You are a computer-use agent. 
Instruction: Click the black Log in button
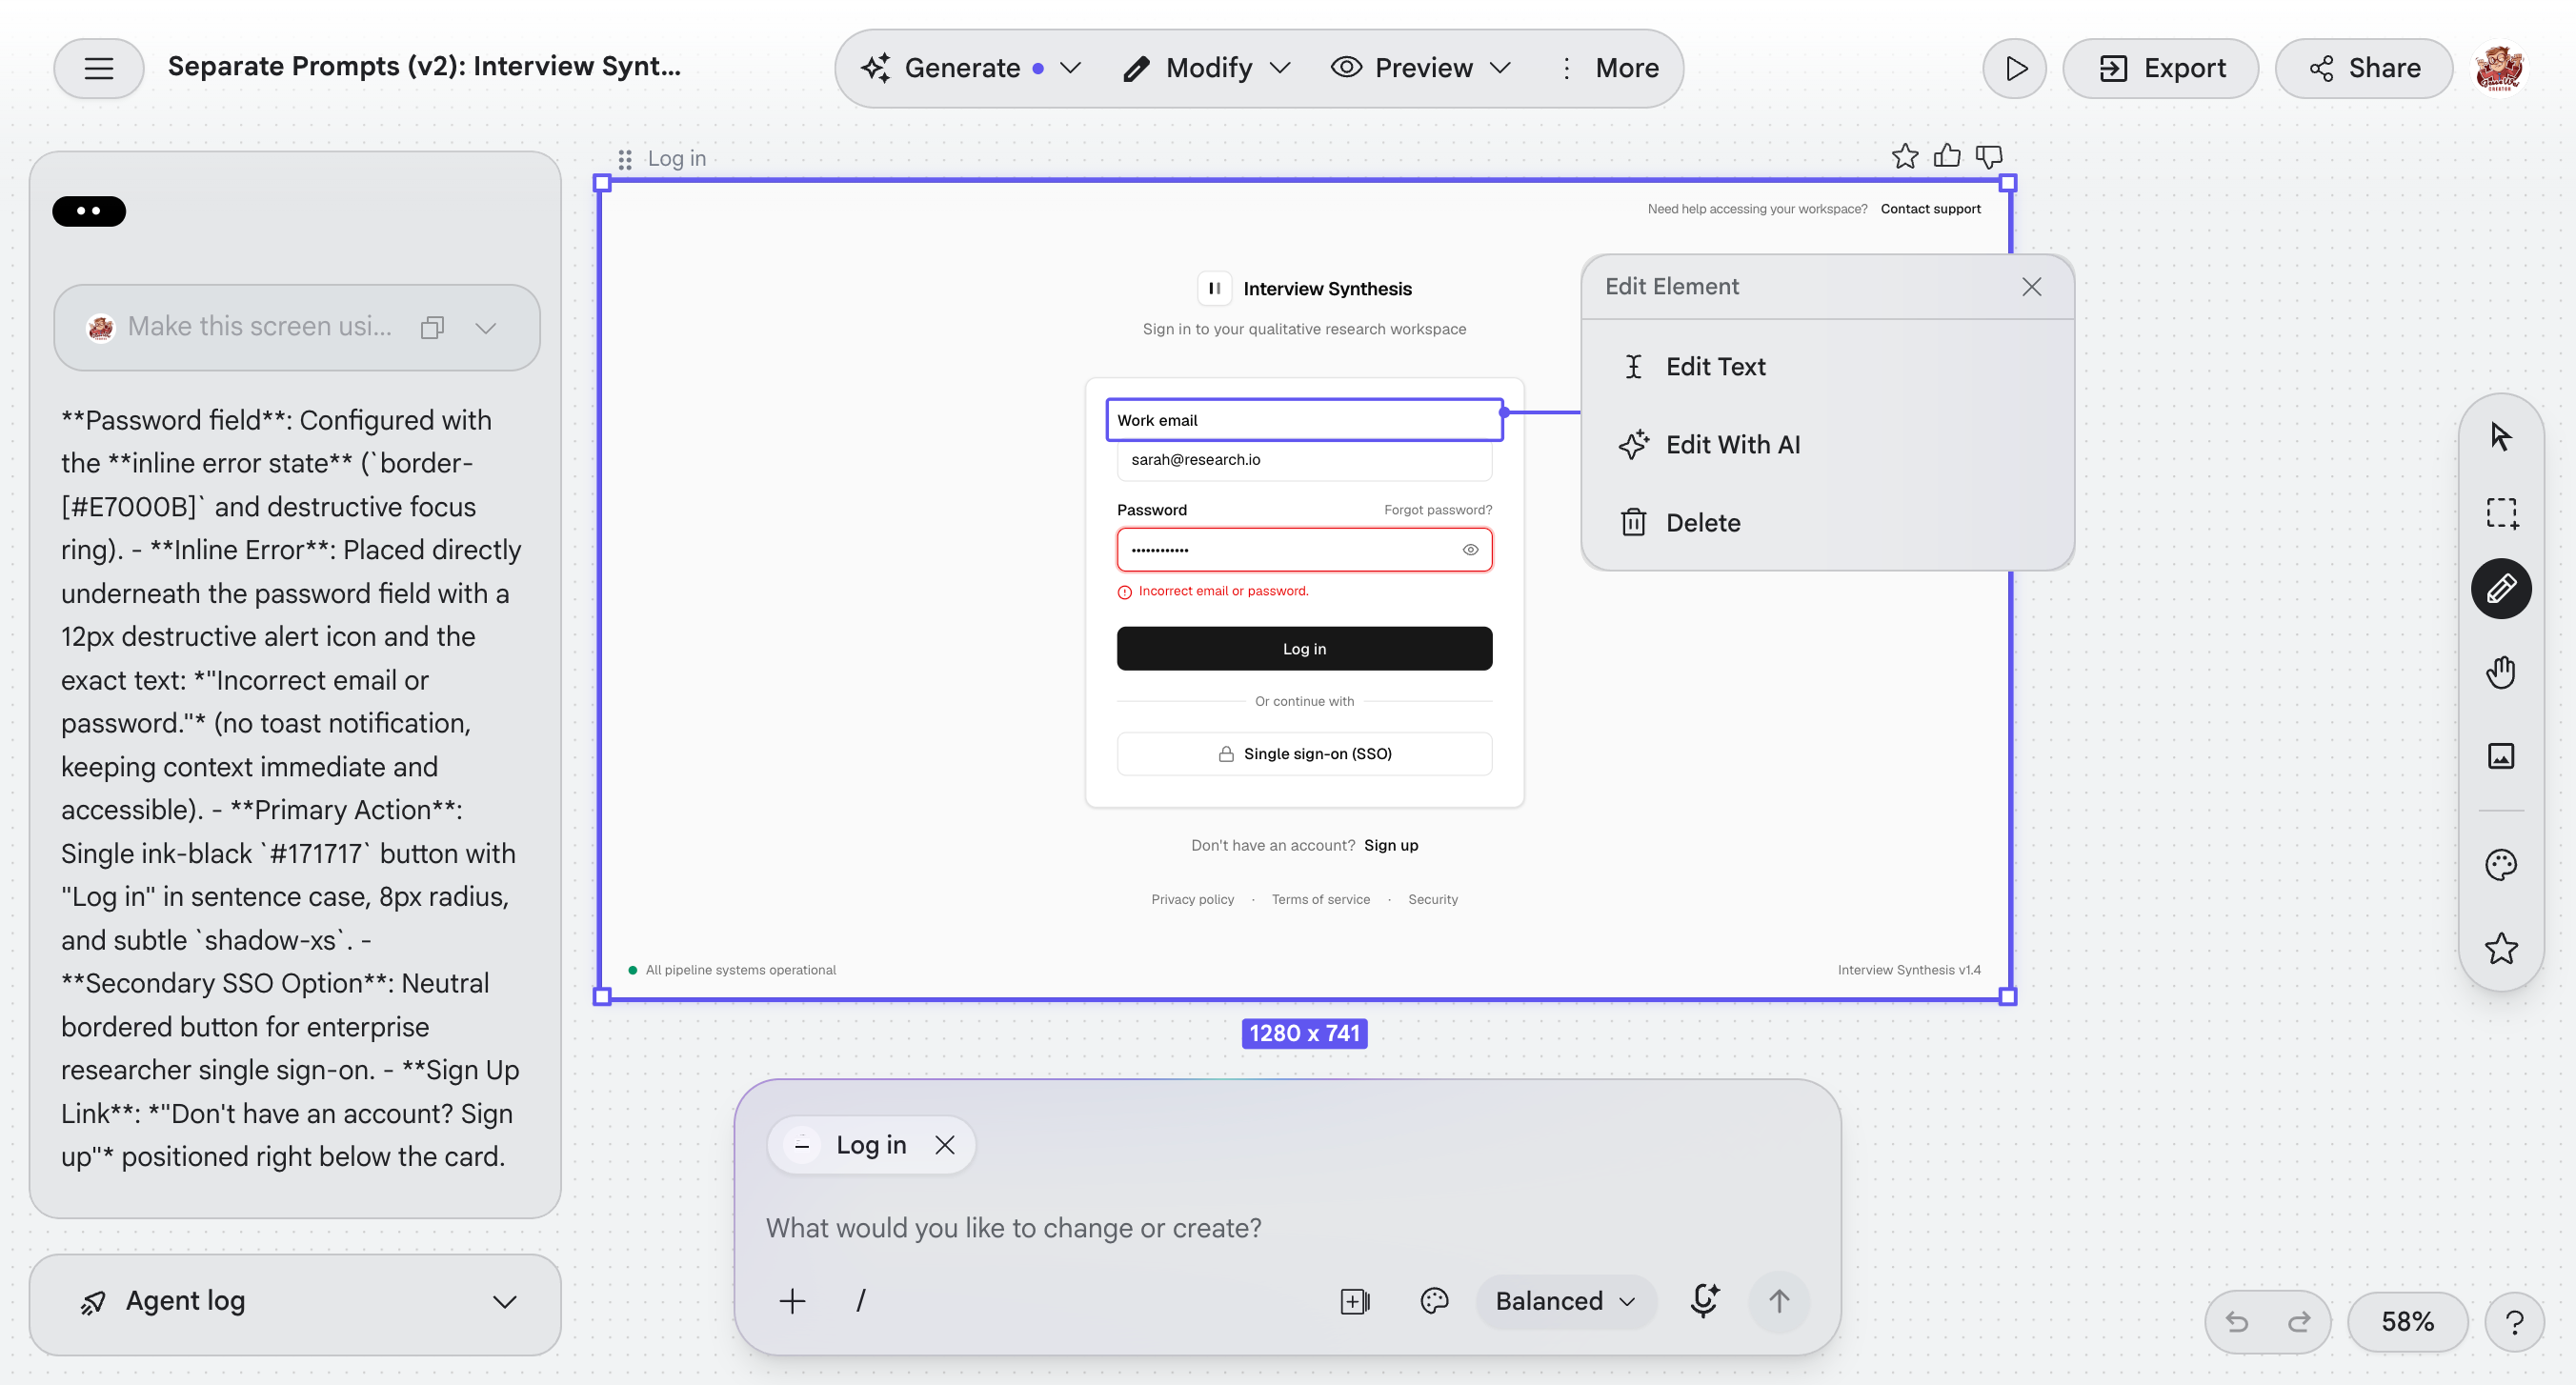pyautogui.click(x=1304, y=649)
